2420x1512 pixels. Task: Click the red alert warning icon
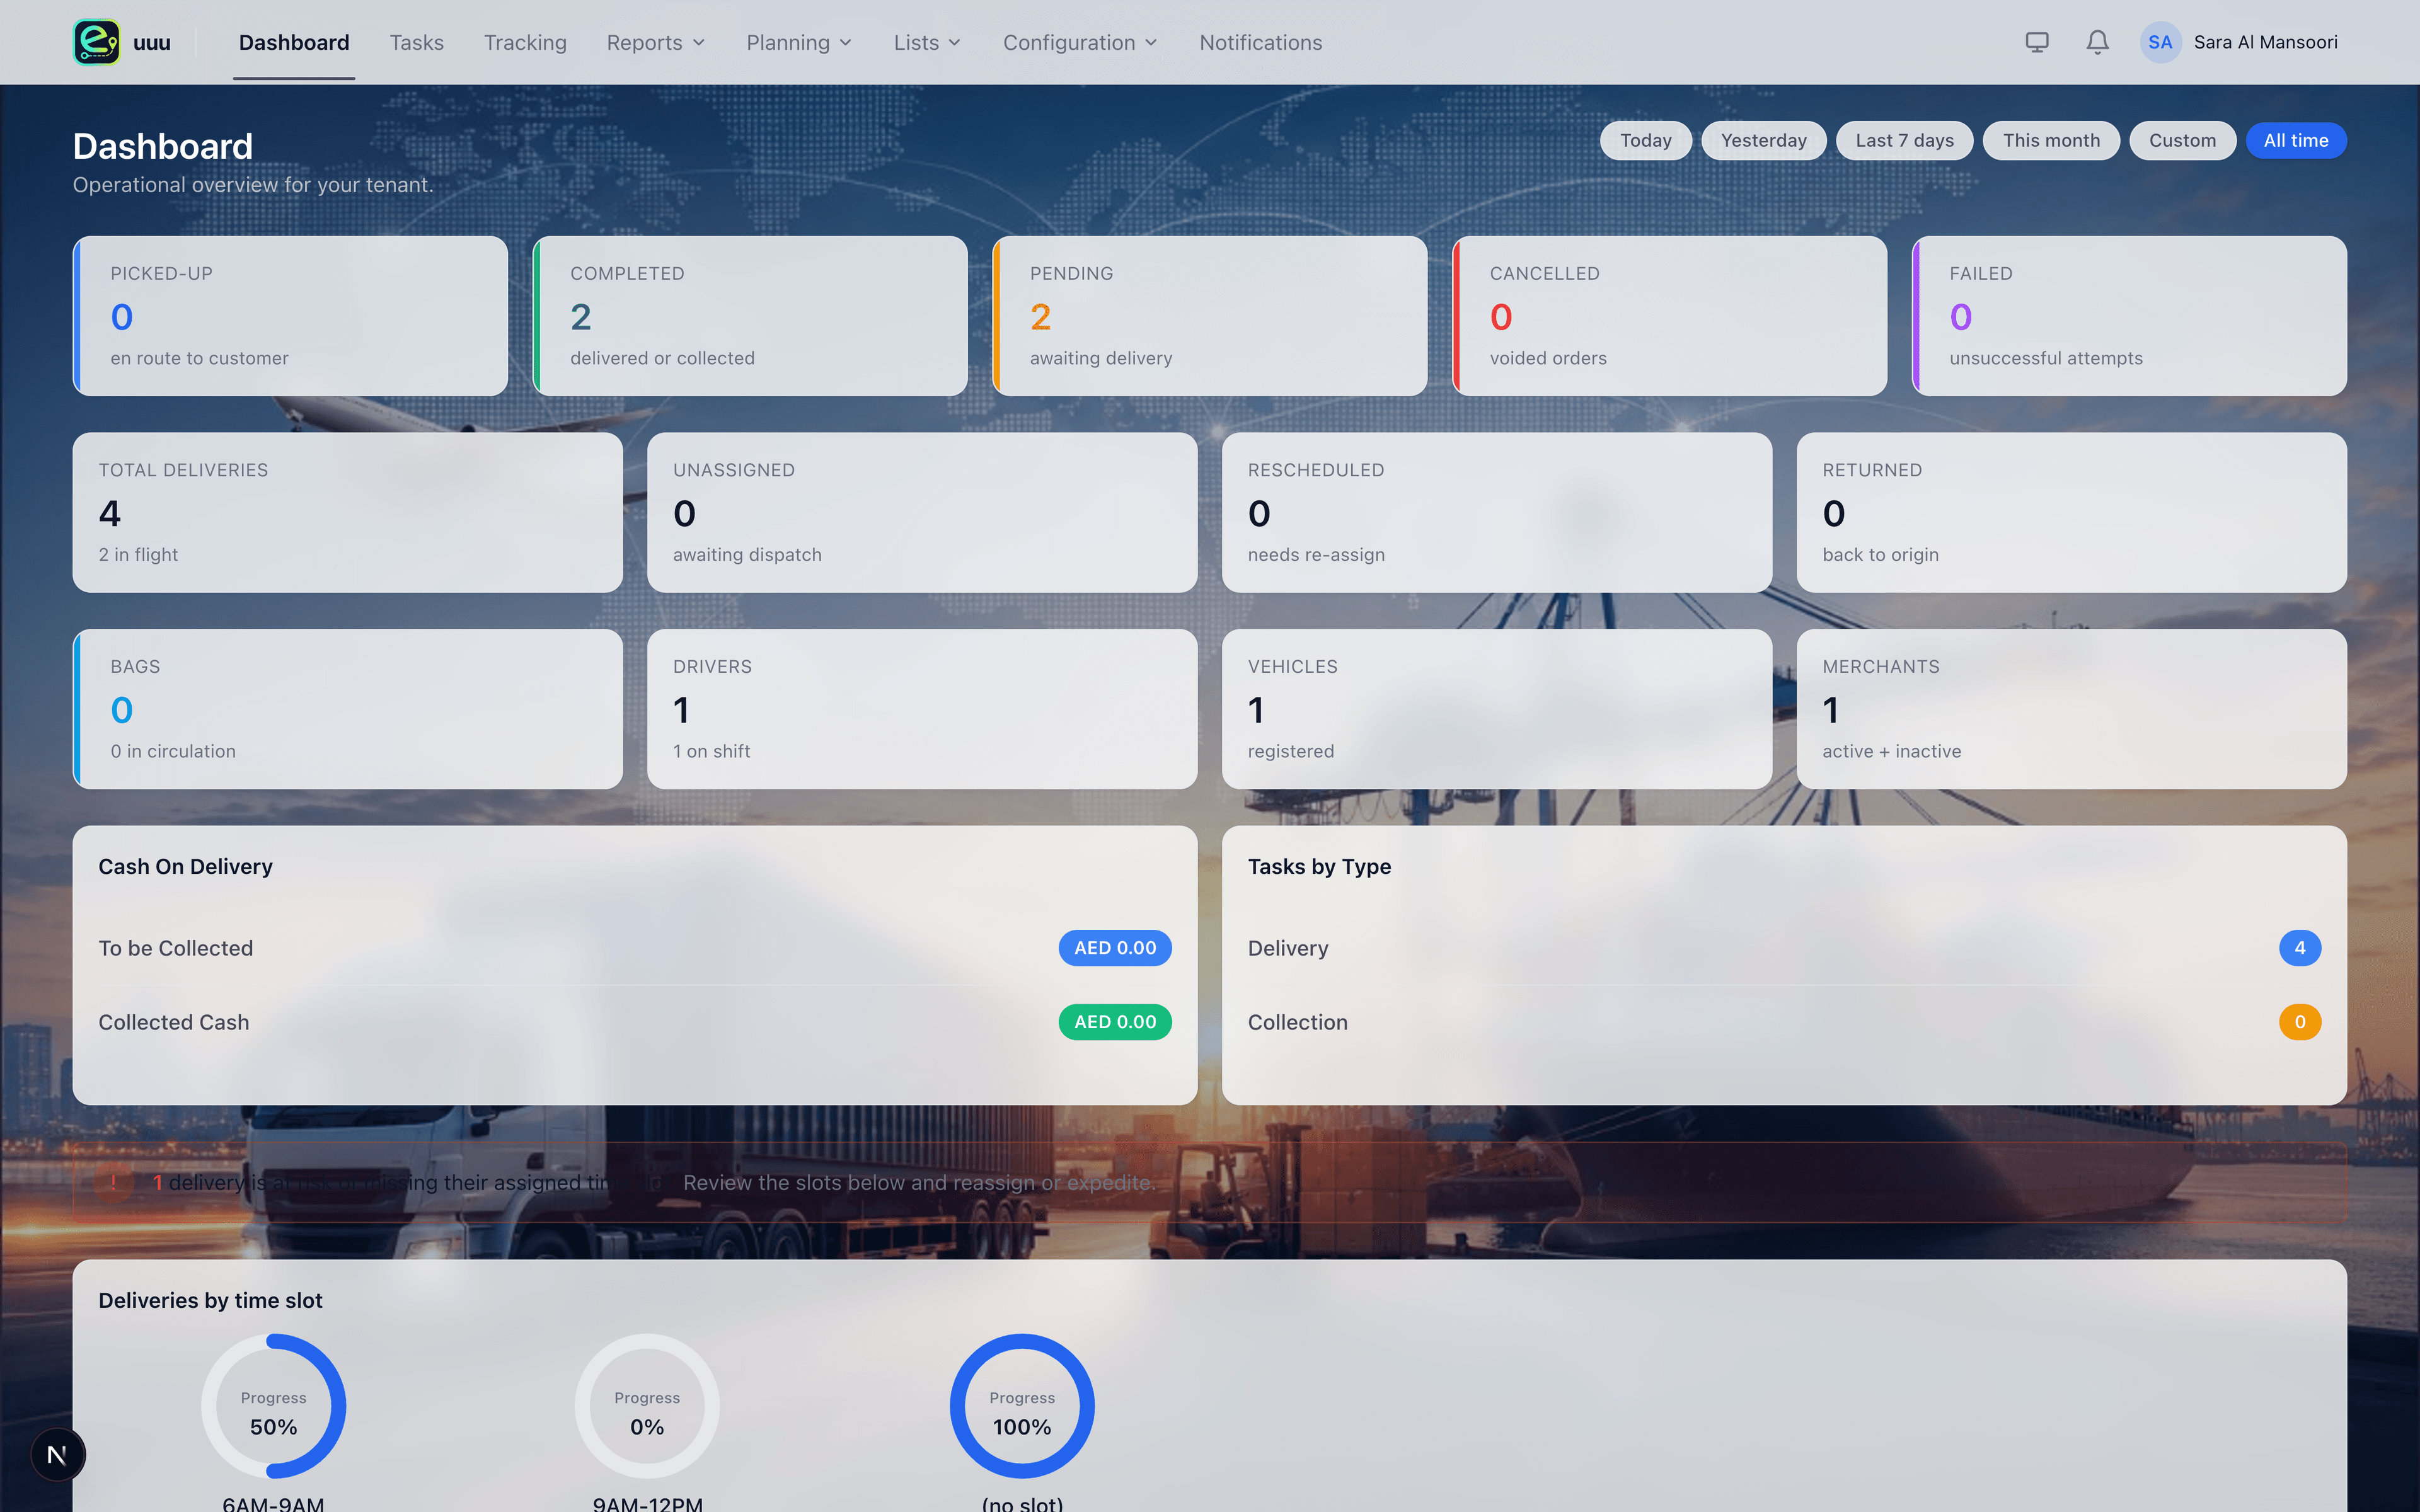[113, 1182]
